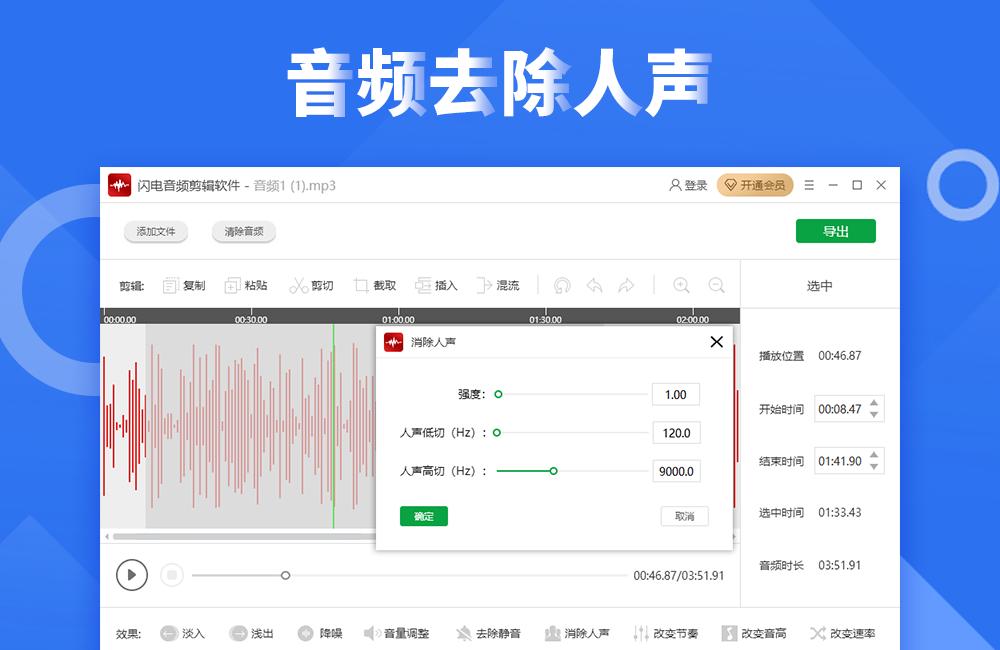Click the selected duration value 01:33.43

(x=840, y=512)
